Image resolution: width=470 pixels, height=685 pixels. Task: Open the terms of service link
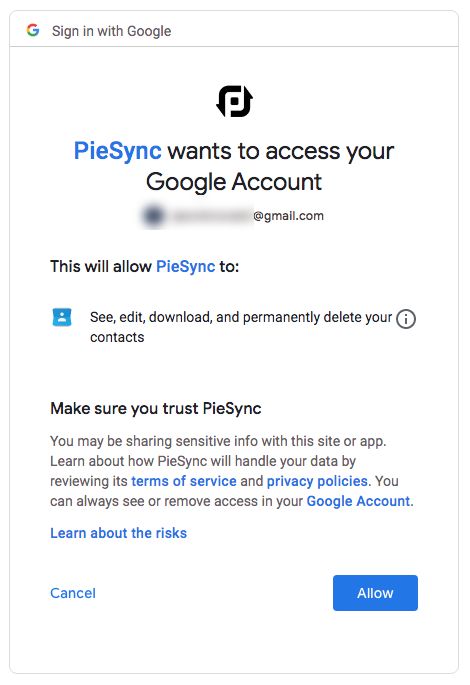[x=184, y=481]
